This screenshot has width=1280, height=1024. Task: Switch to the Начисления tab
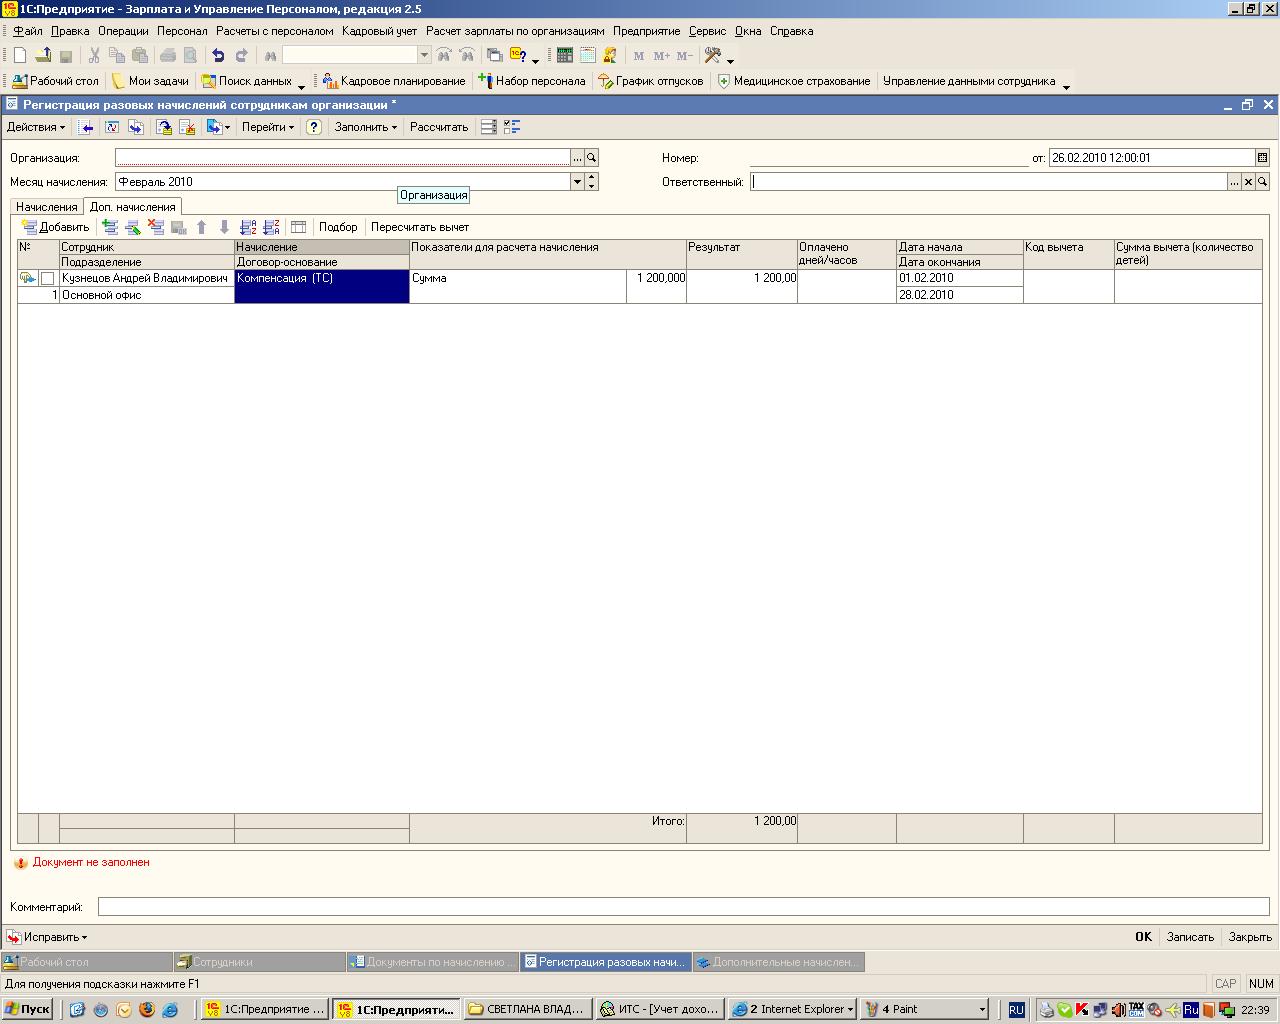pos(46,207)
